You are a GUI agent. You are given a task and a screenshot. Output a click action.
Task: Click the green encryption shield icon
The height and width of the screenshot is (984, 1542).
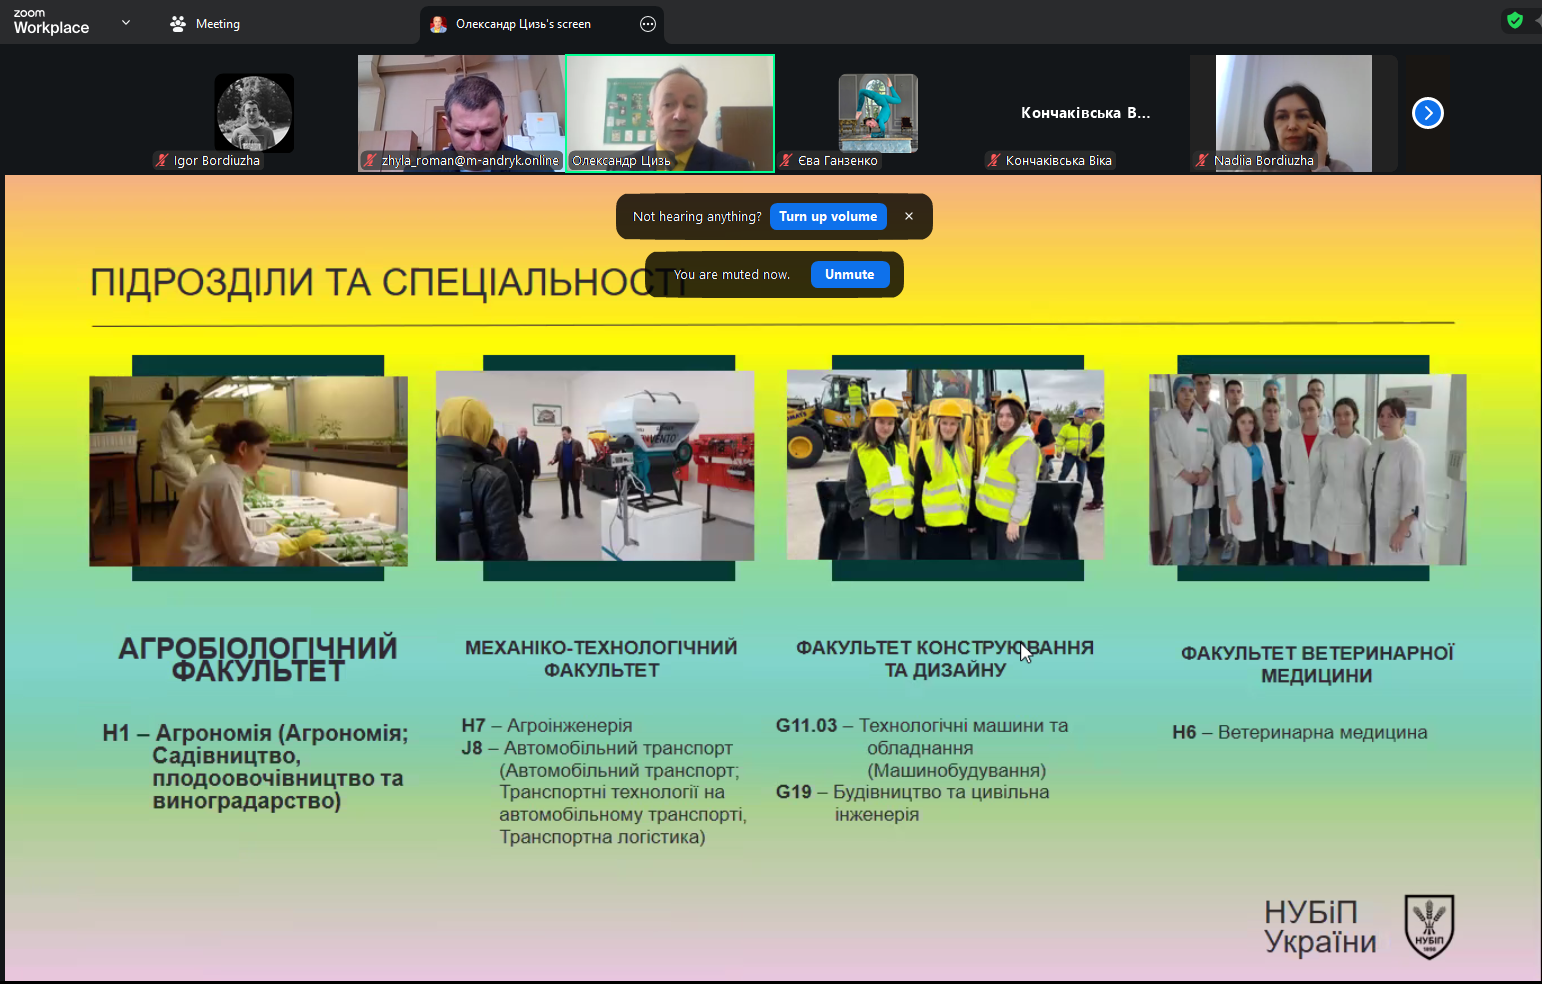(1515, 20)
